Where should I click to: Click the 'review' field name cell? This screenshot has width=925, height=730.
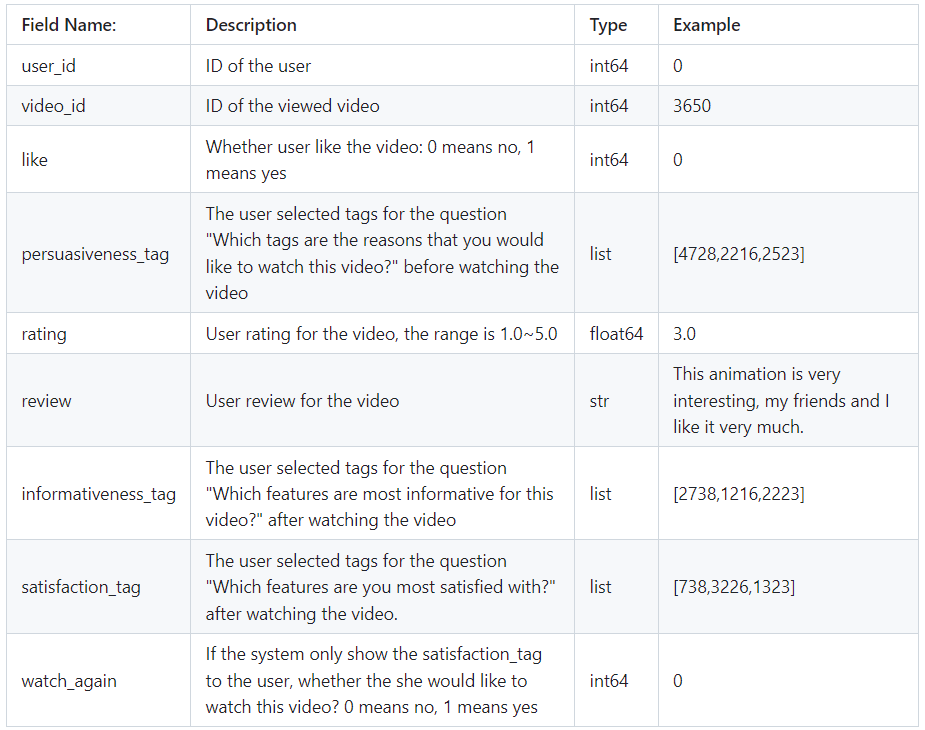pos(46,401)
